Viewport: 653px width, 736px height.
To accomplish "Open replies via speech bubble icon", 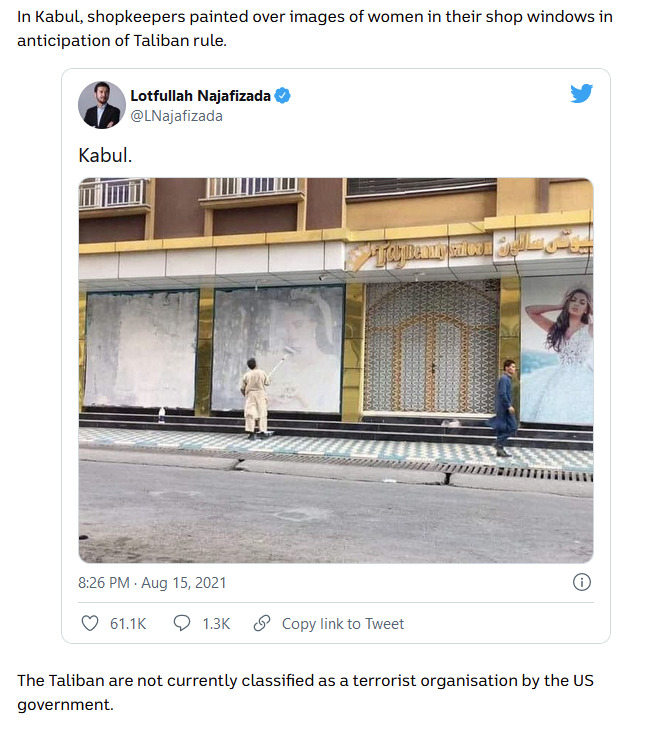I will click(182, 623).
